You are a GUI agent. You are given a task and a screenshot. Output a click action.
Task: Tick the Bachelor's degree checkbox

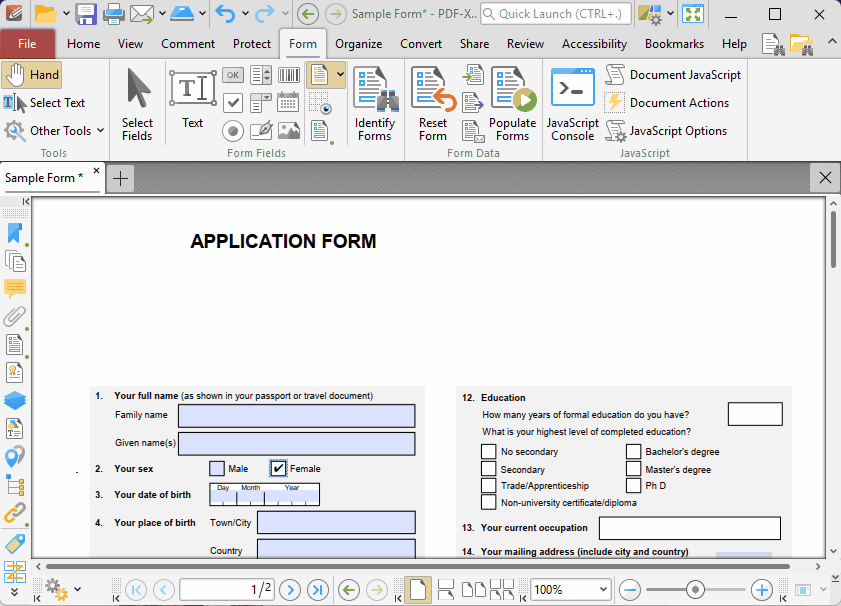pyautogui.click(x=633, y=451)
